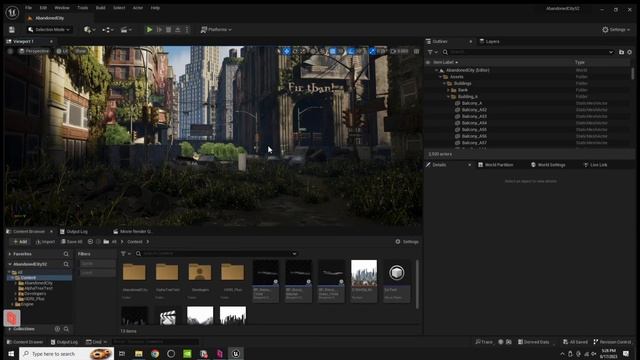640x360 pixels.
Task: Toggle rotation snapping in viewport toolbar
Action: 352,51
